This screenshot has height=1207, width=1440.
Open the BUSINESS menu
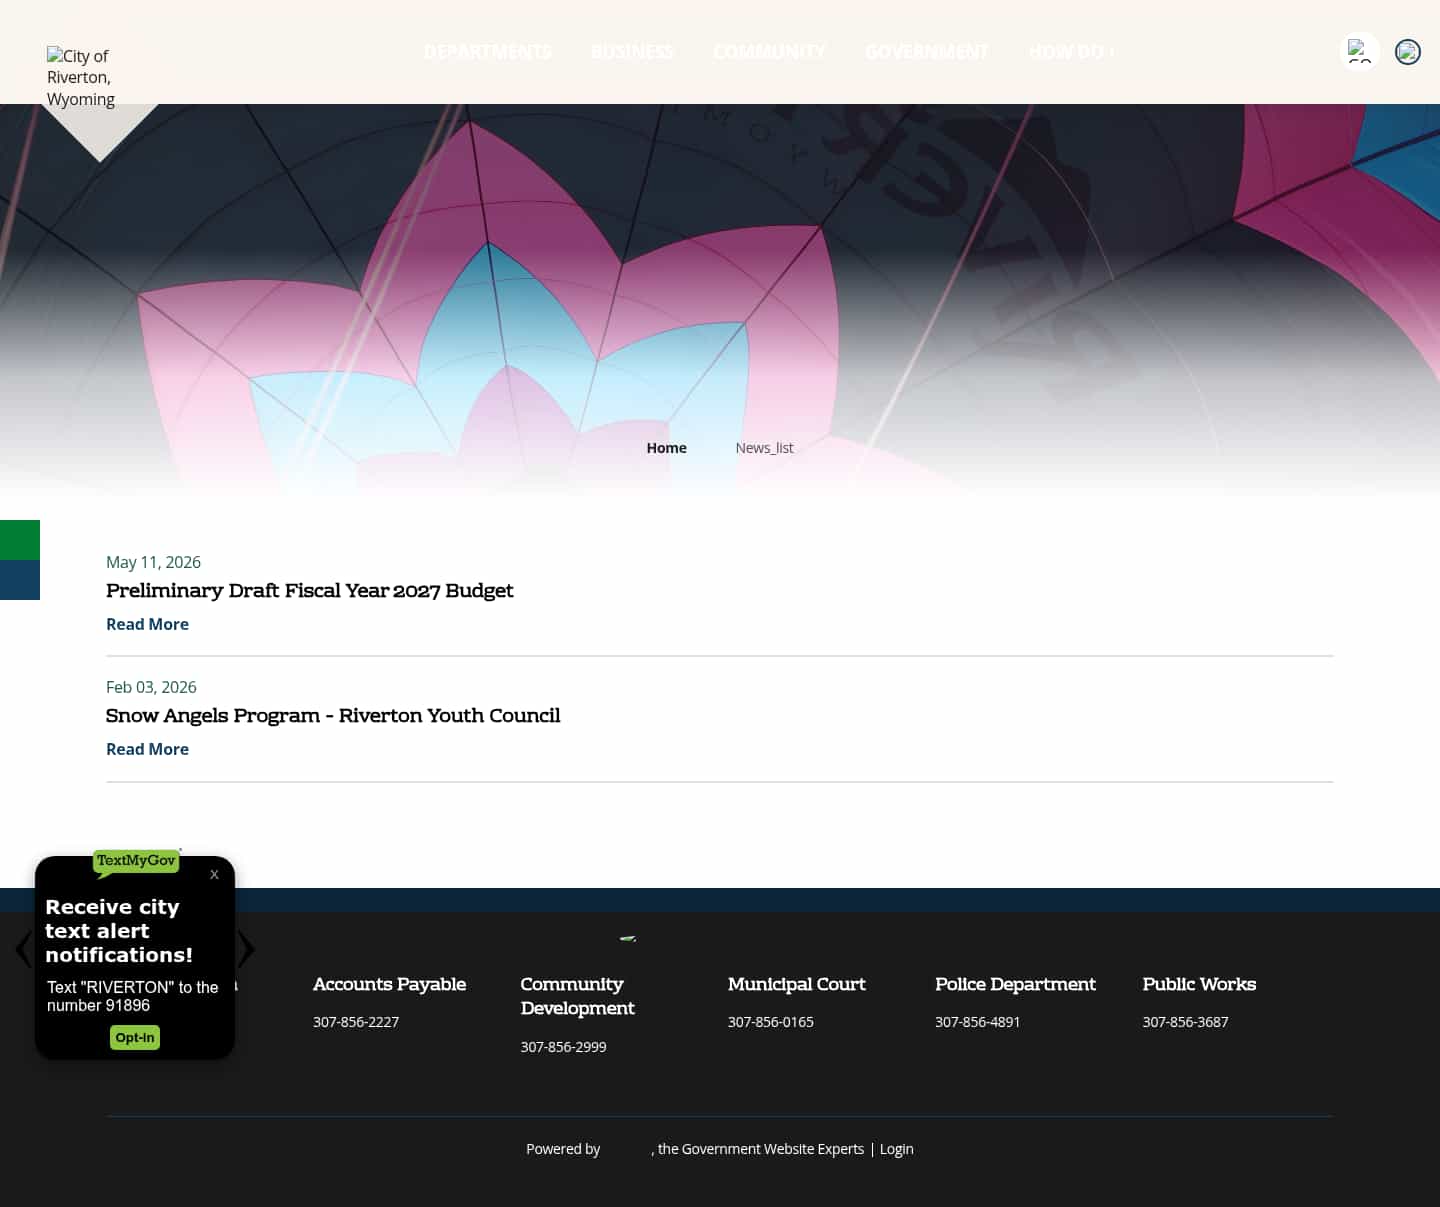click(632, 51)
